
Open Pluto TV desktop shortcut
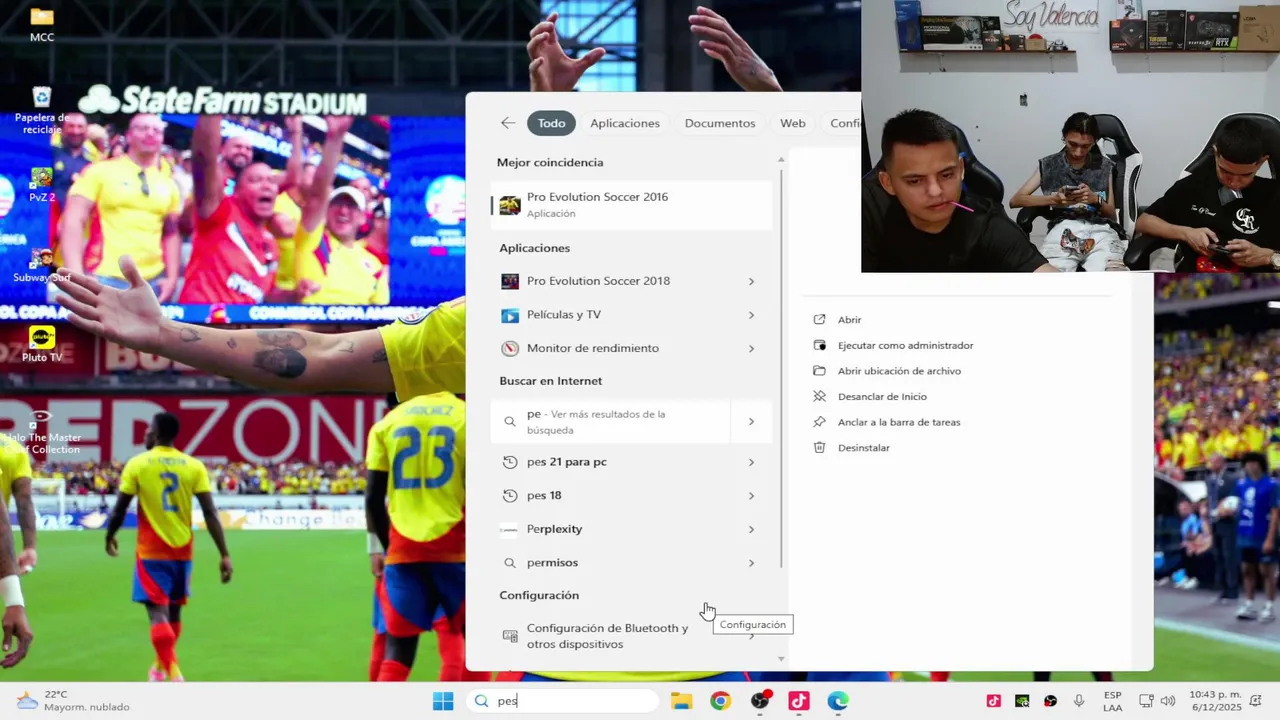tap(42, 344)
